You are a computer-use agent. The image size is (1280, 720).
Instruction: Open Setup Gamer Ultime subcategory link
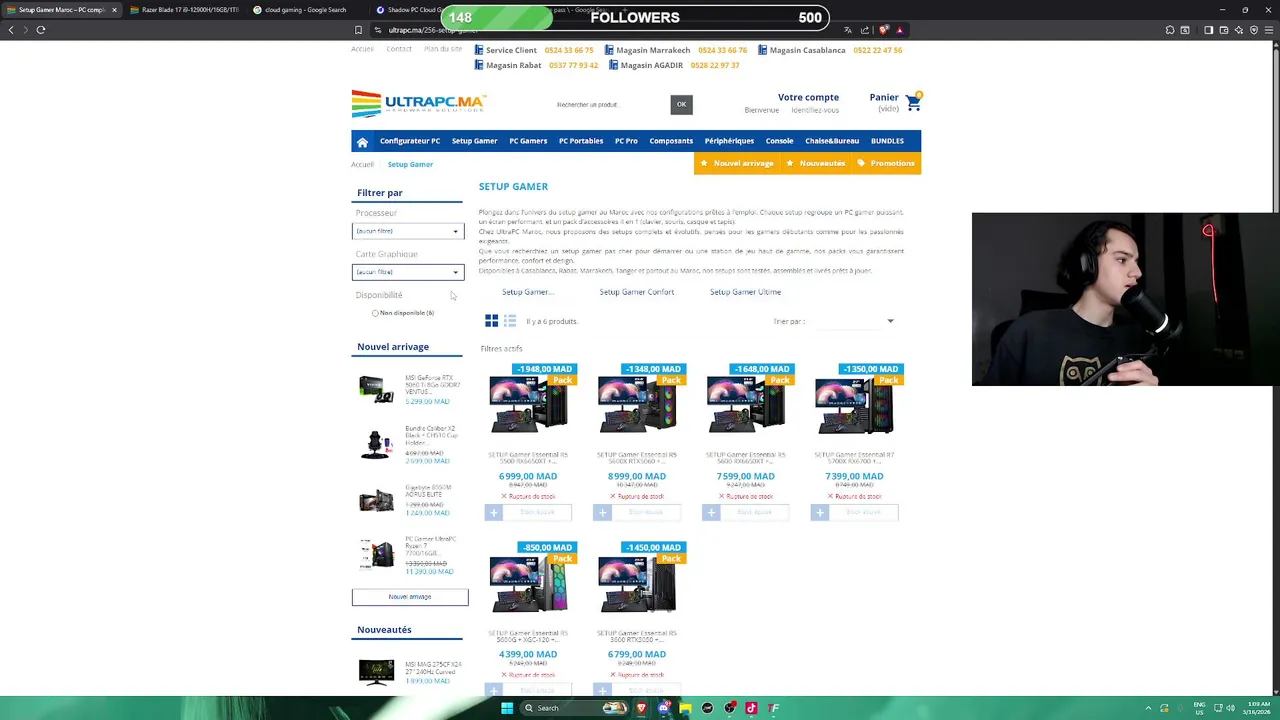tap(745, 292)
